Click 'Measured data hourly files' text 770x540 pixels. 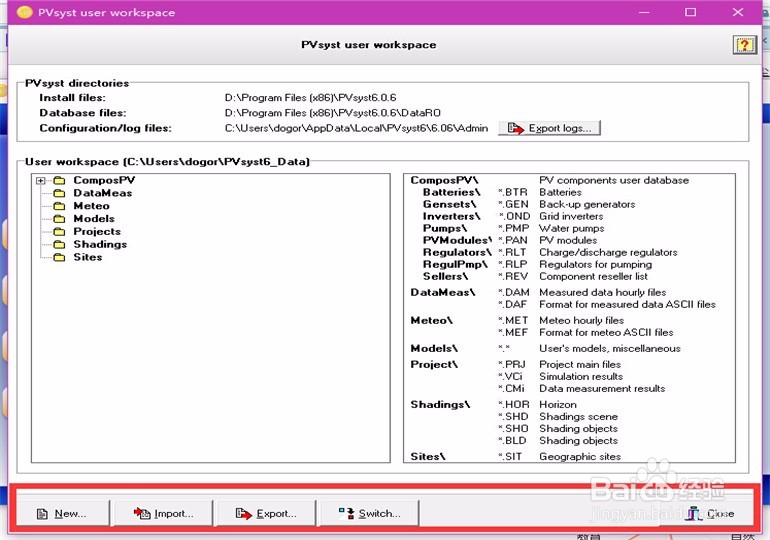[603, 293]
